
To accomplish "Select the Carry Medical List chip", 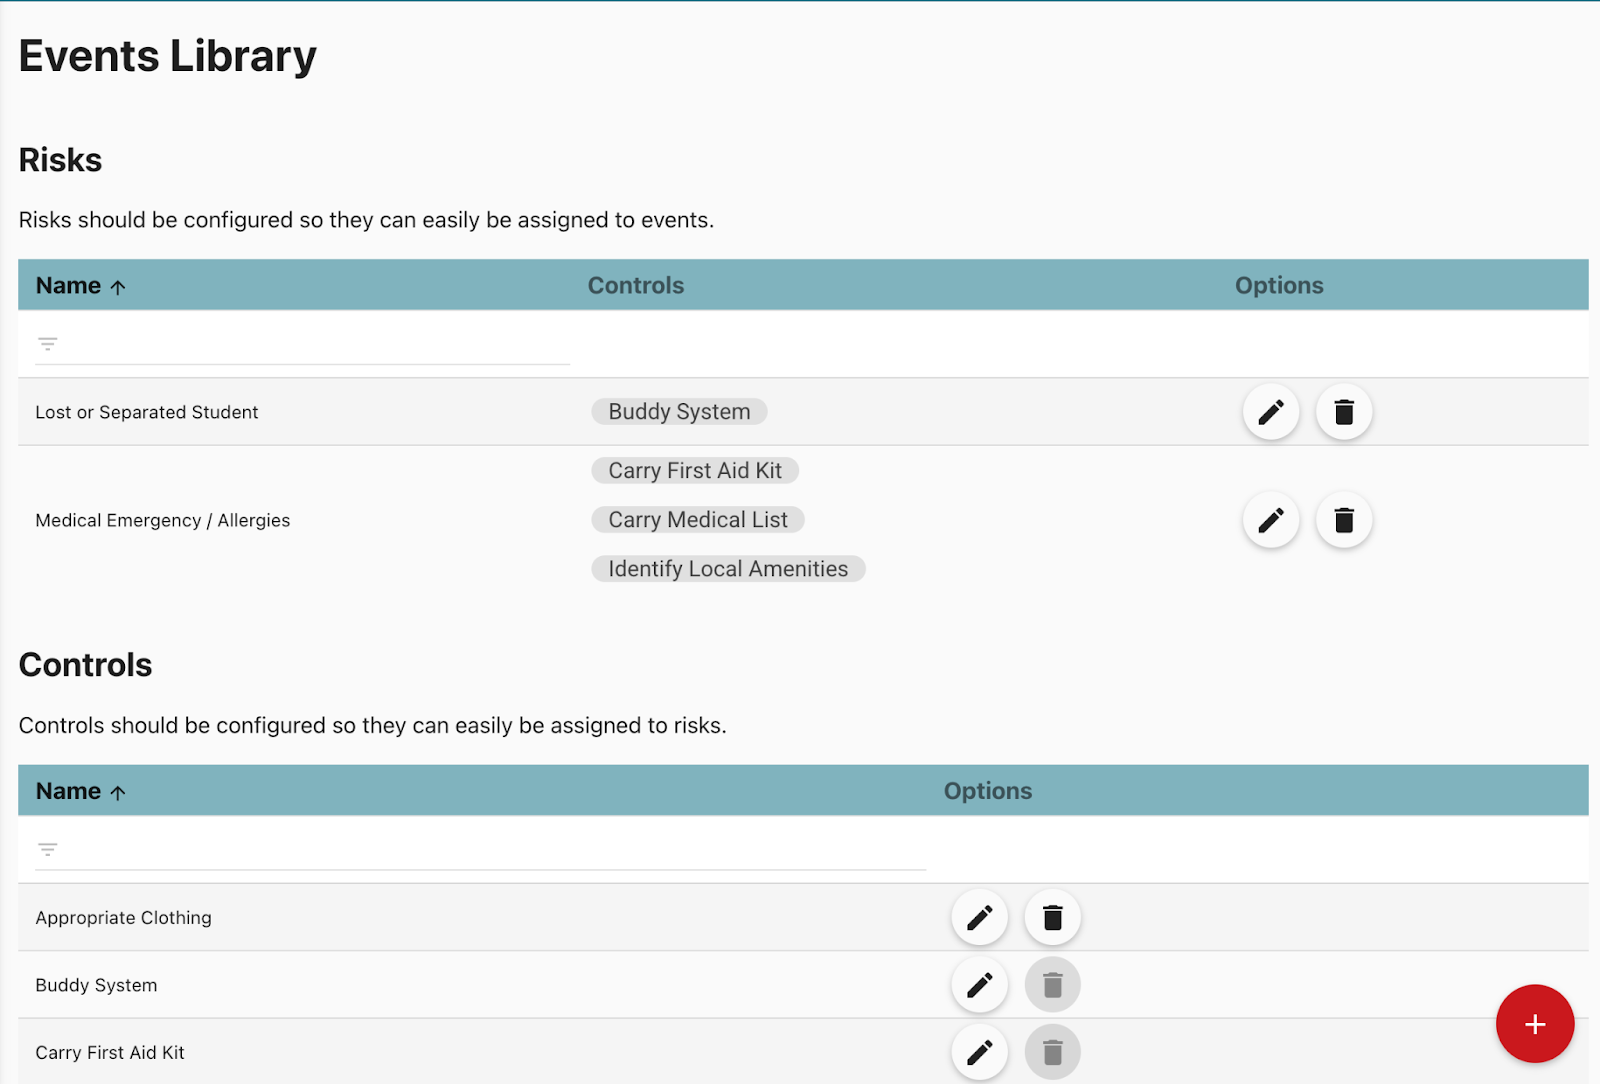I will click(697, 520).
